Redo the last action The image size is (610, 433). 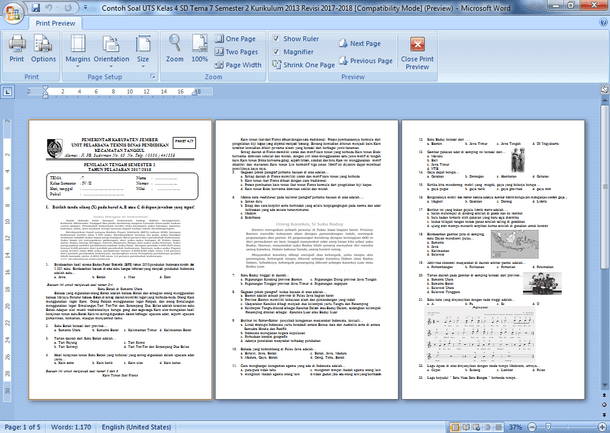68,7
